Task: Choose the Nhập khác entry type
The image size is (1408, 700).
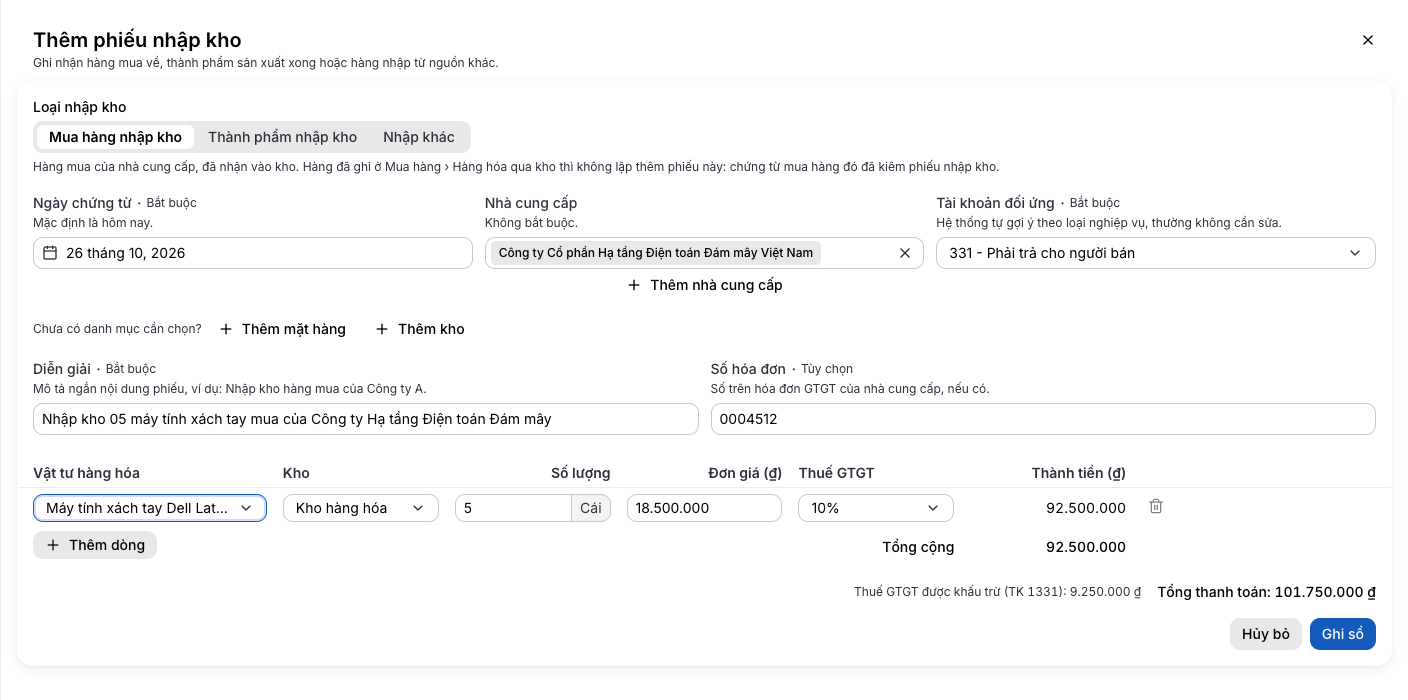Action: [419, 137]
